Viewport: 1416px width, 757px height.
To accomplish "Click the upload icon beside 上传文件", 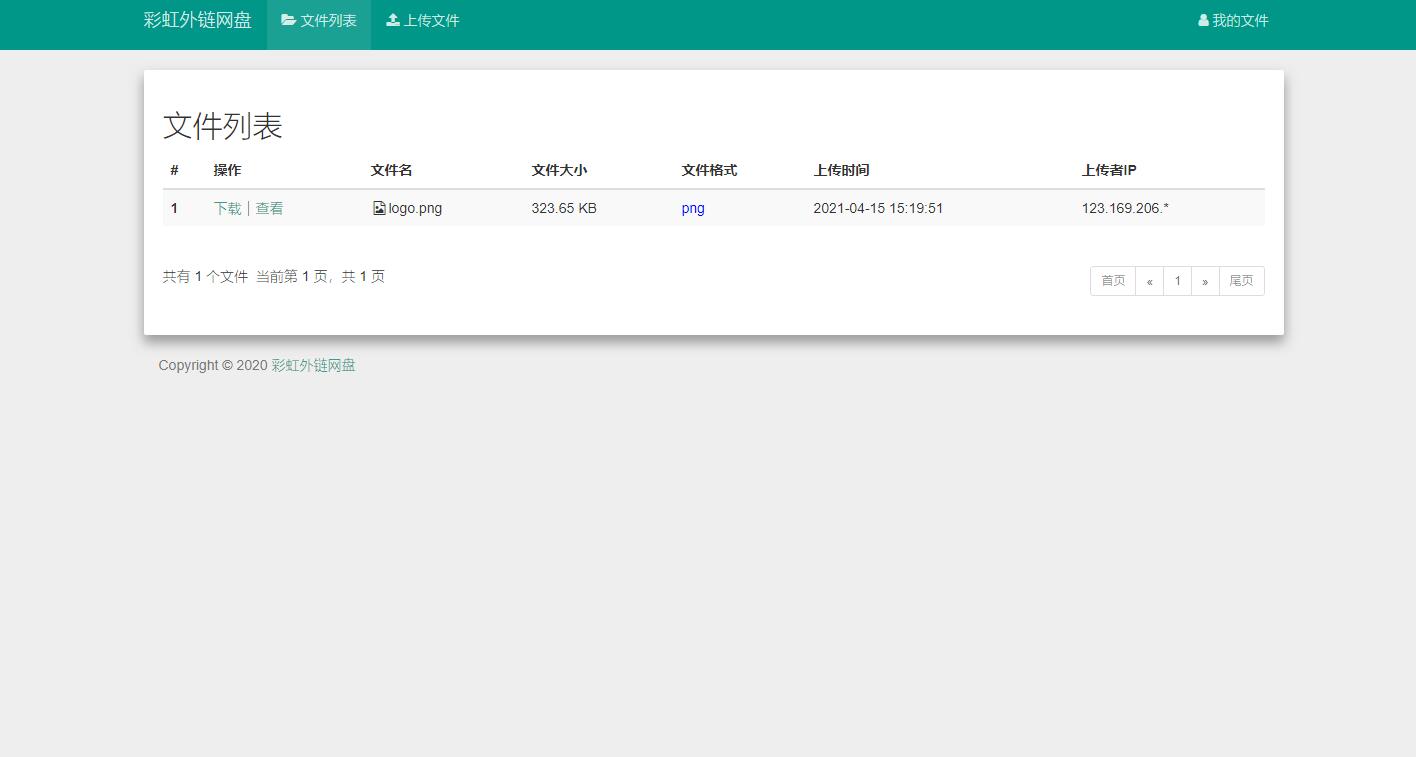I will click(393, 20).
